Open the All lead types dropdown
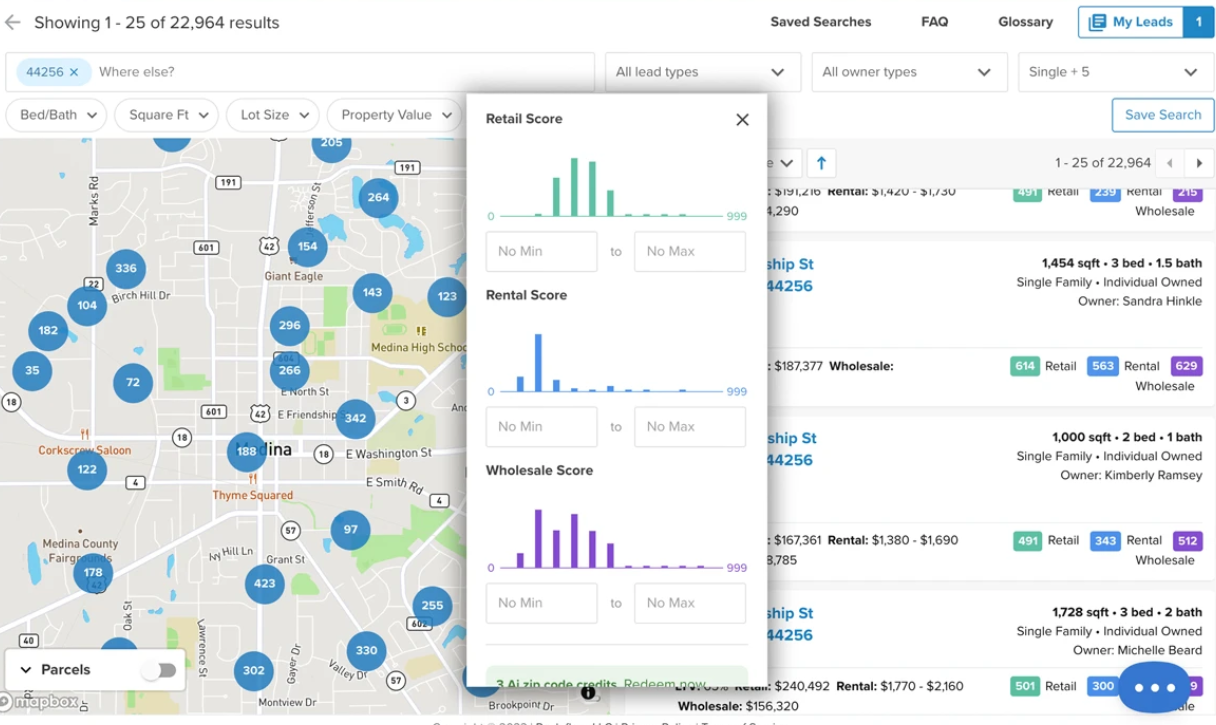1216x725 pixels. 702,72
